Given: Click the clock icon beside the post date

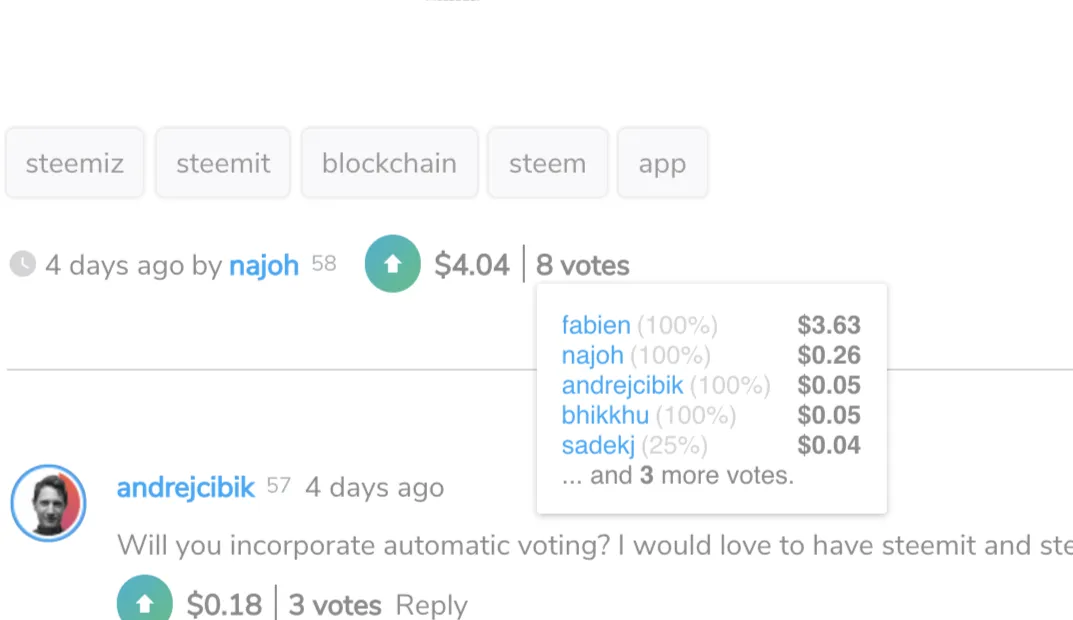Looking at the screenshot, I should 23,264.
